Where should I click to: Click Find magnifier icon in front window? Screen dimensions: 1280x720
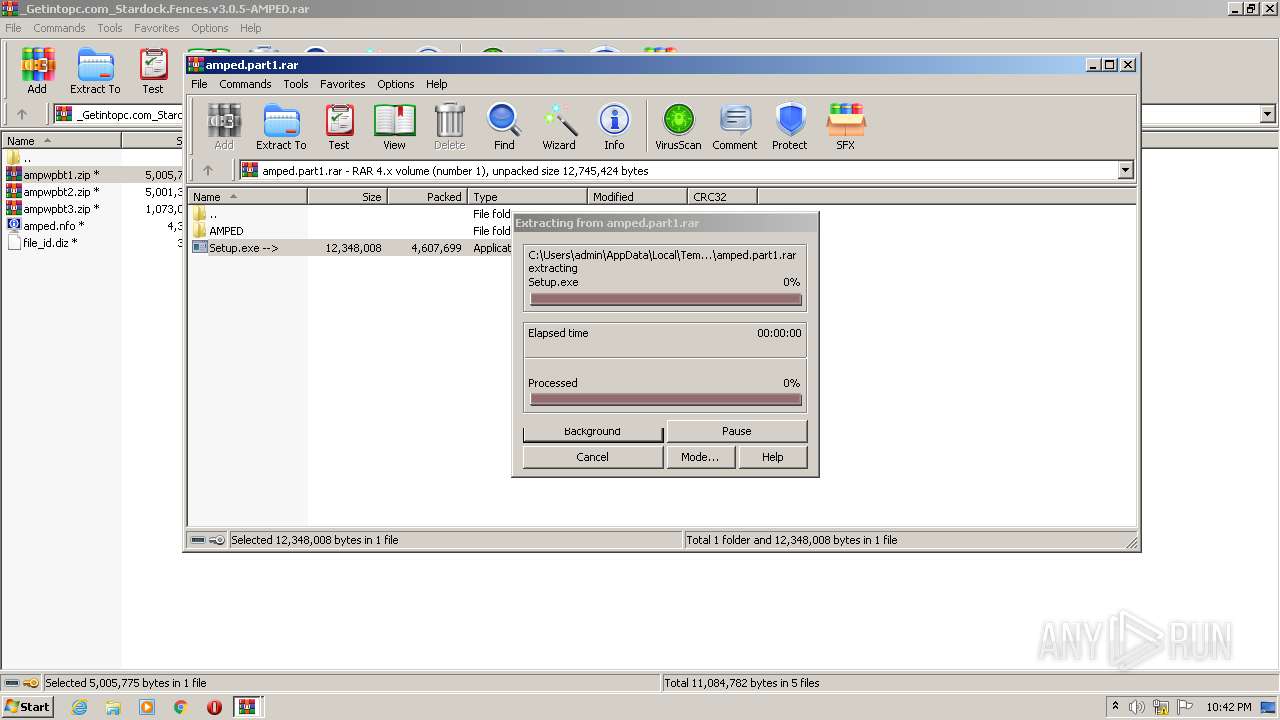[504, 127]
